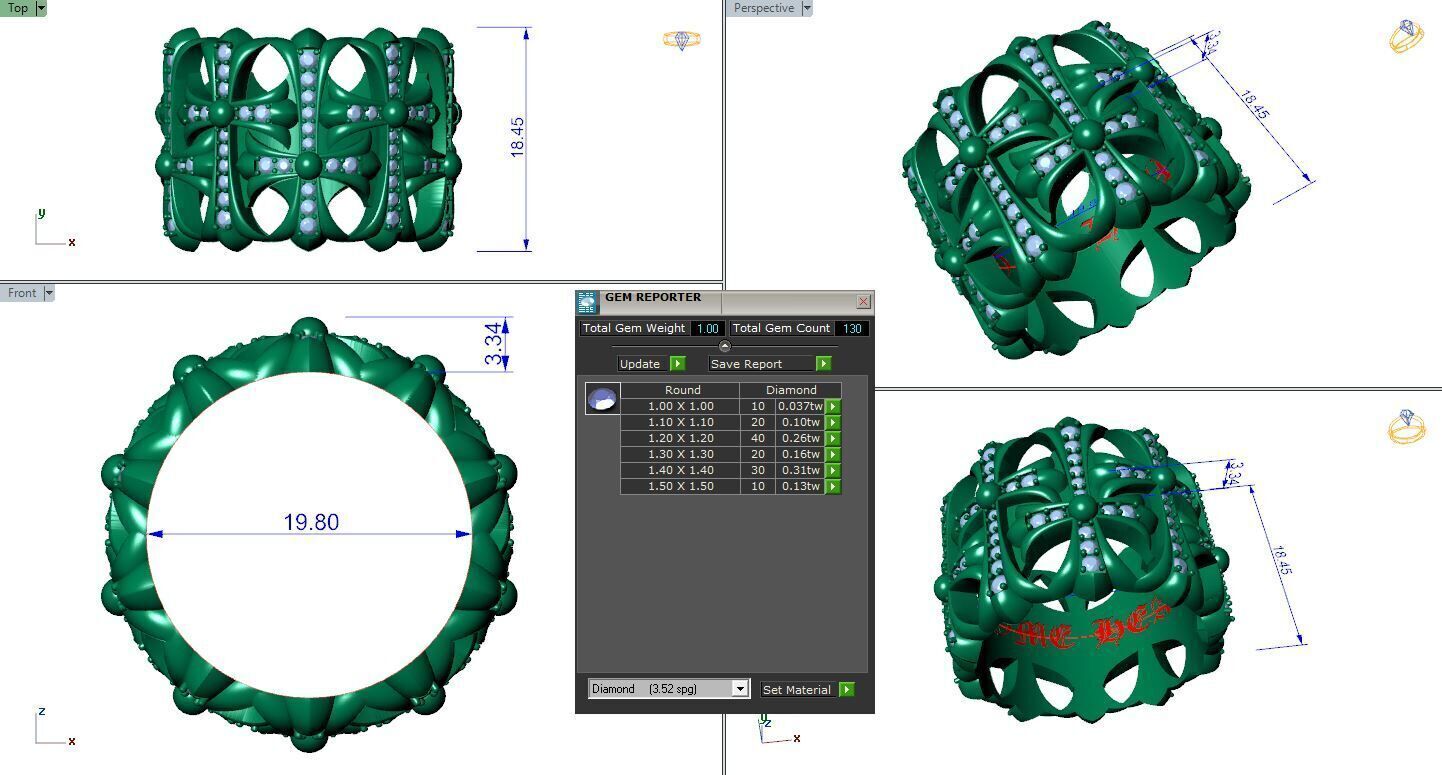Click the Update button

pos(643,364)
